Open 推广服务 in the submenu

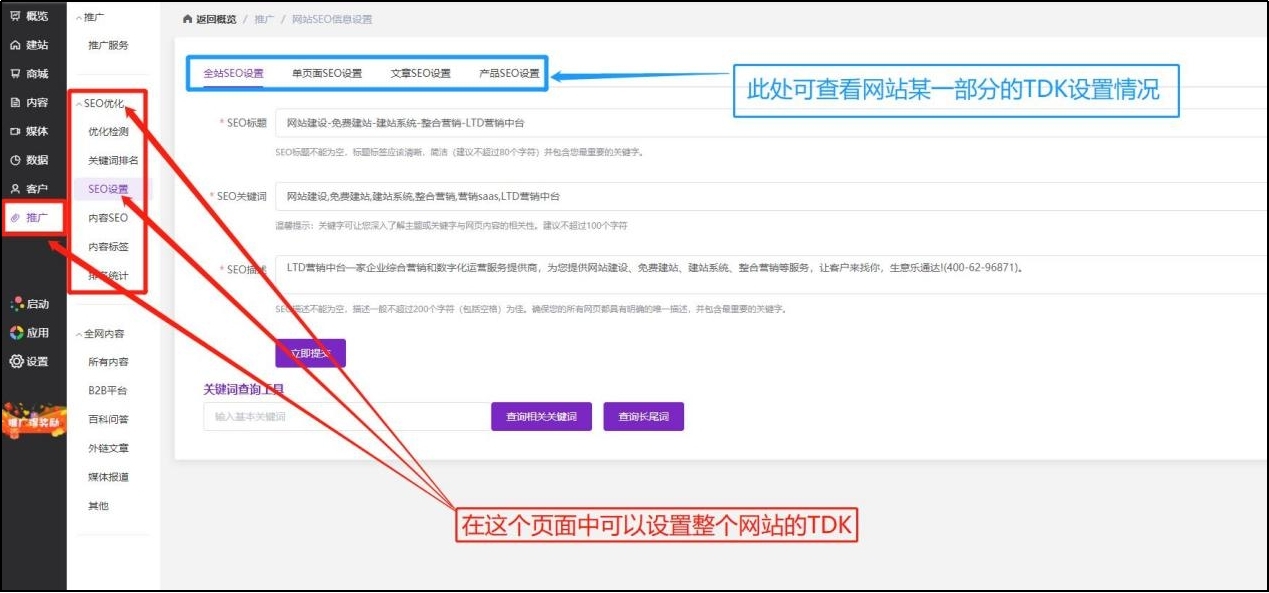click(108, 46)
